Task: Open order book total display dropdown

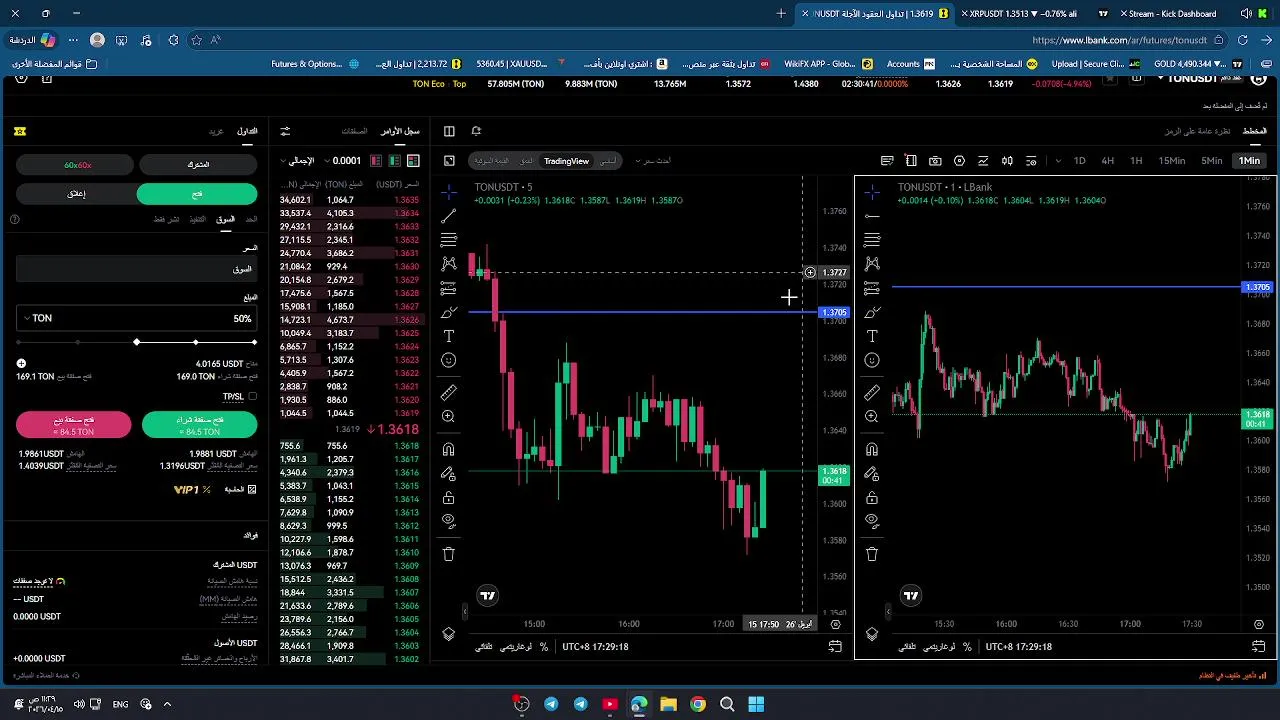Action: tap(299, 161)
